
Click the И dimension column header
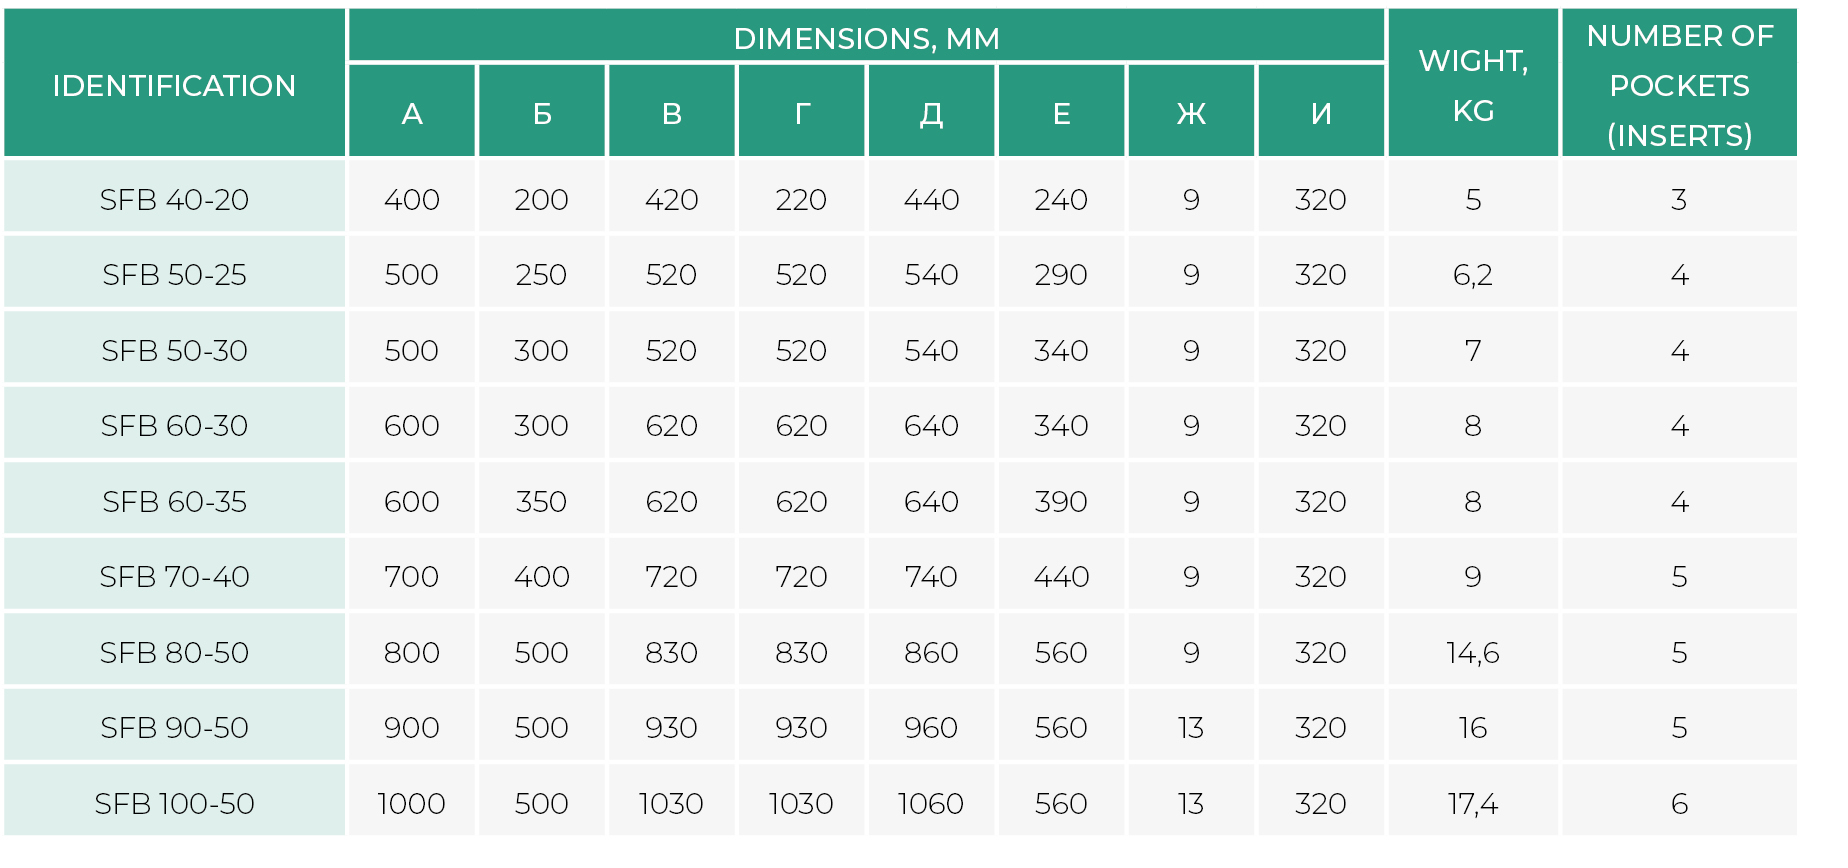pyautogui.click(x=1321, y=114)
